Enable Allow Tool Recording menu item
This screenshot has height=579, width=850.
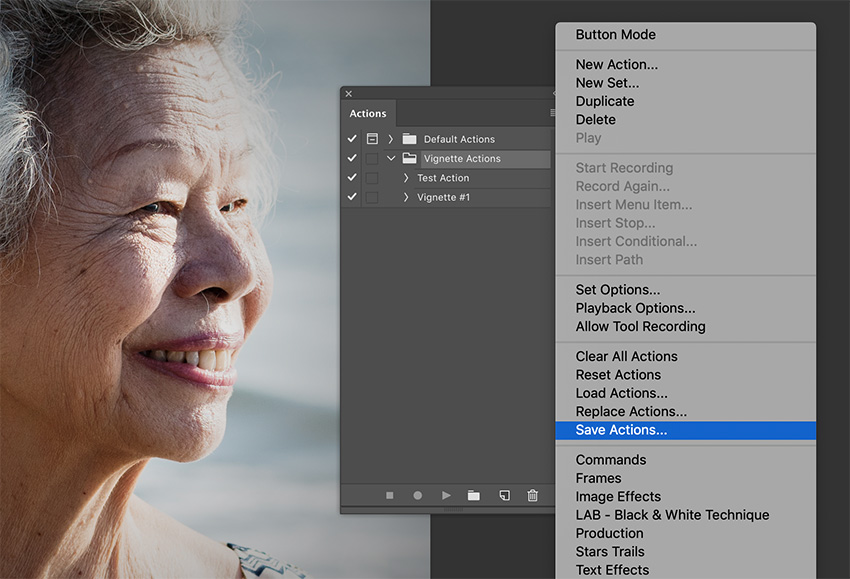686,327
